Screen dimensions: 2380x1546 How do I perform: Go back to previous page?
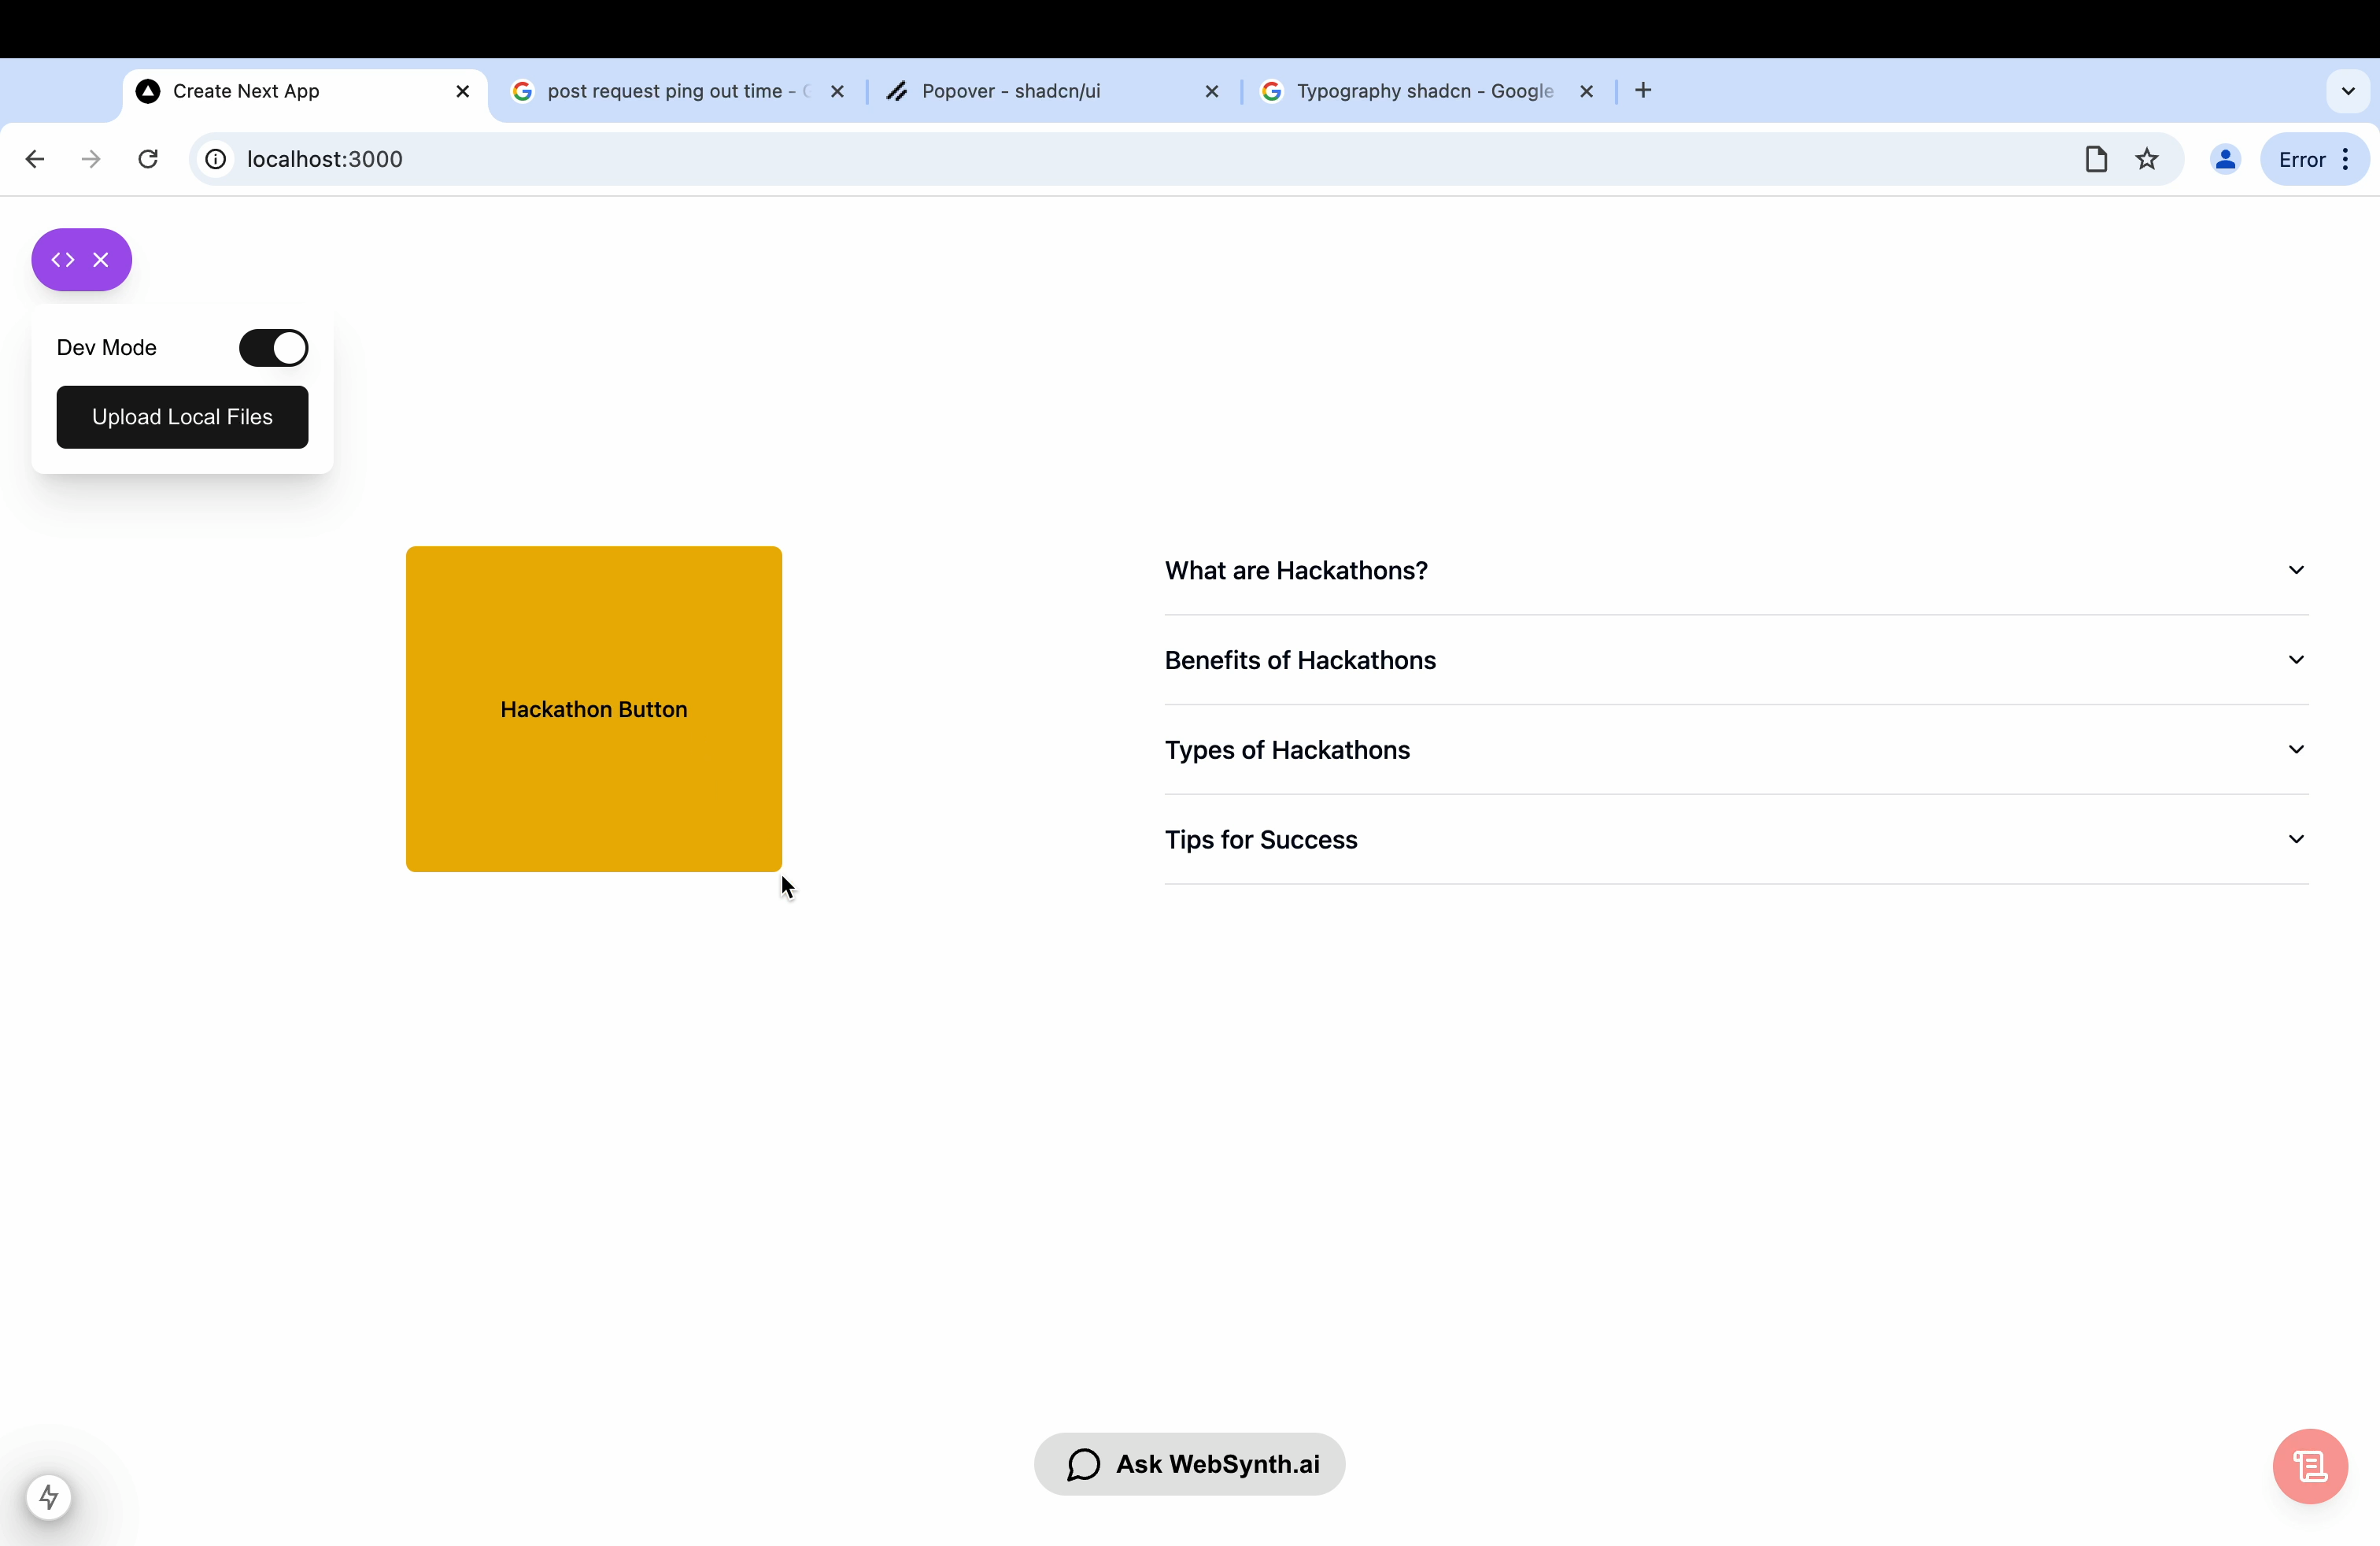point(35,159)
